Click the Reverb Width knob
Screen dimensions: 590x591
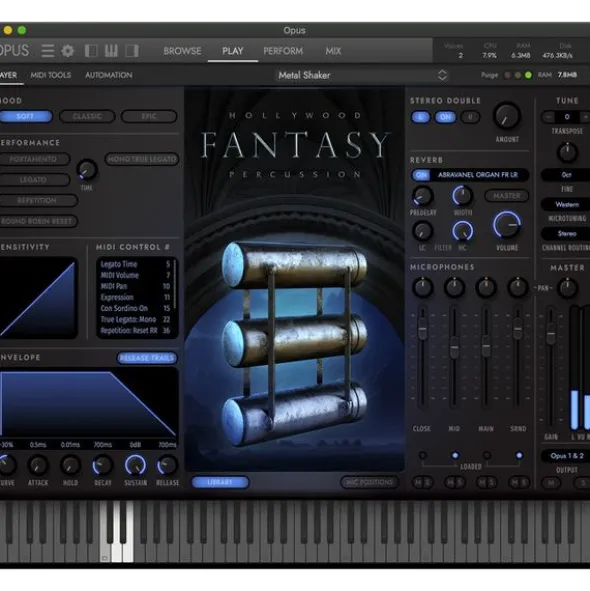coord(462,196)
